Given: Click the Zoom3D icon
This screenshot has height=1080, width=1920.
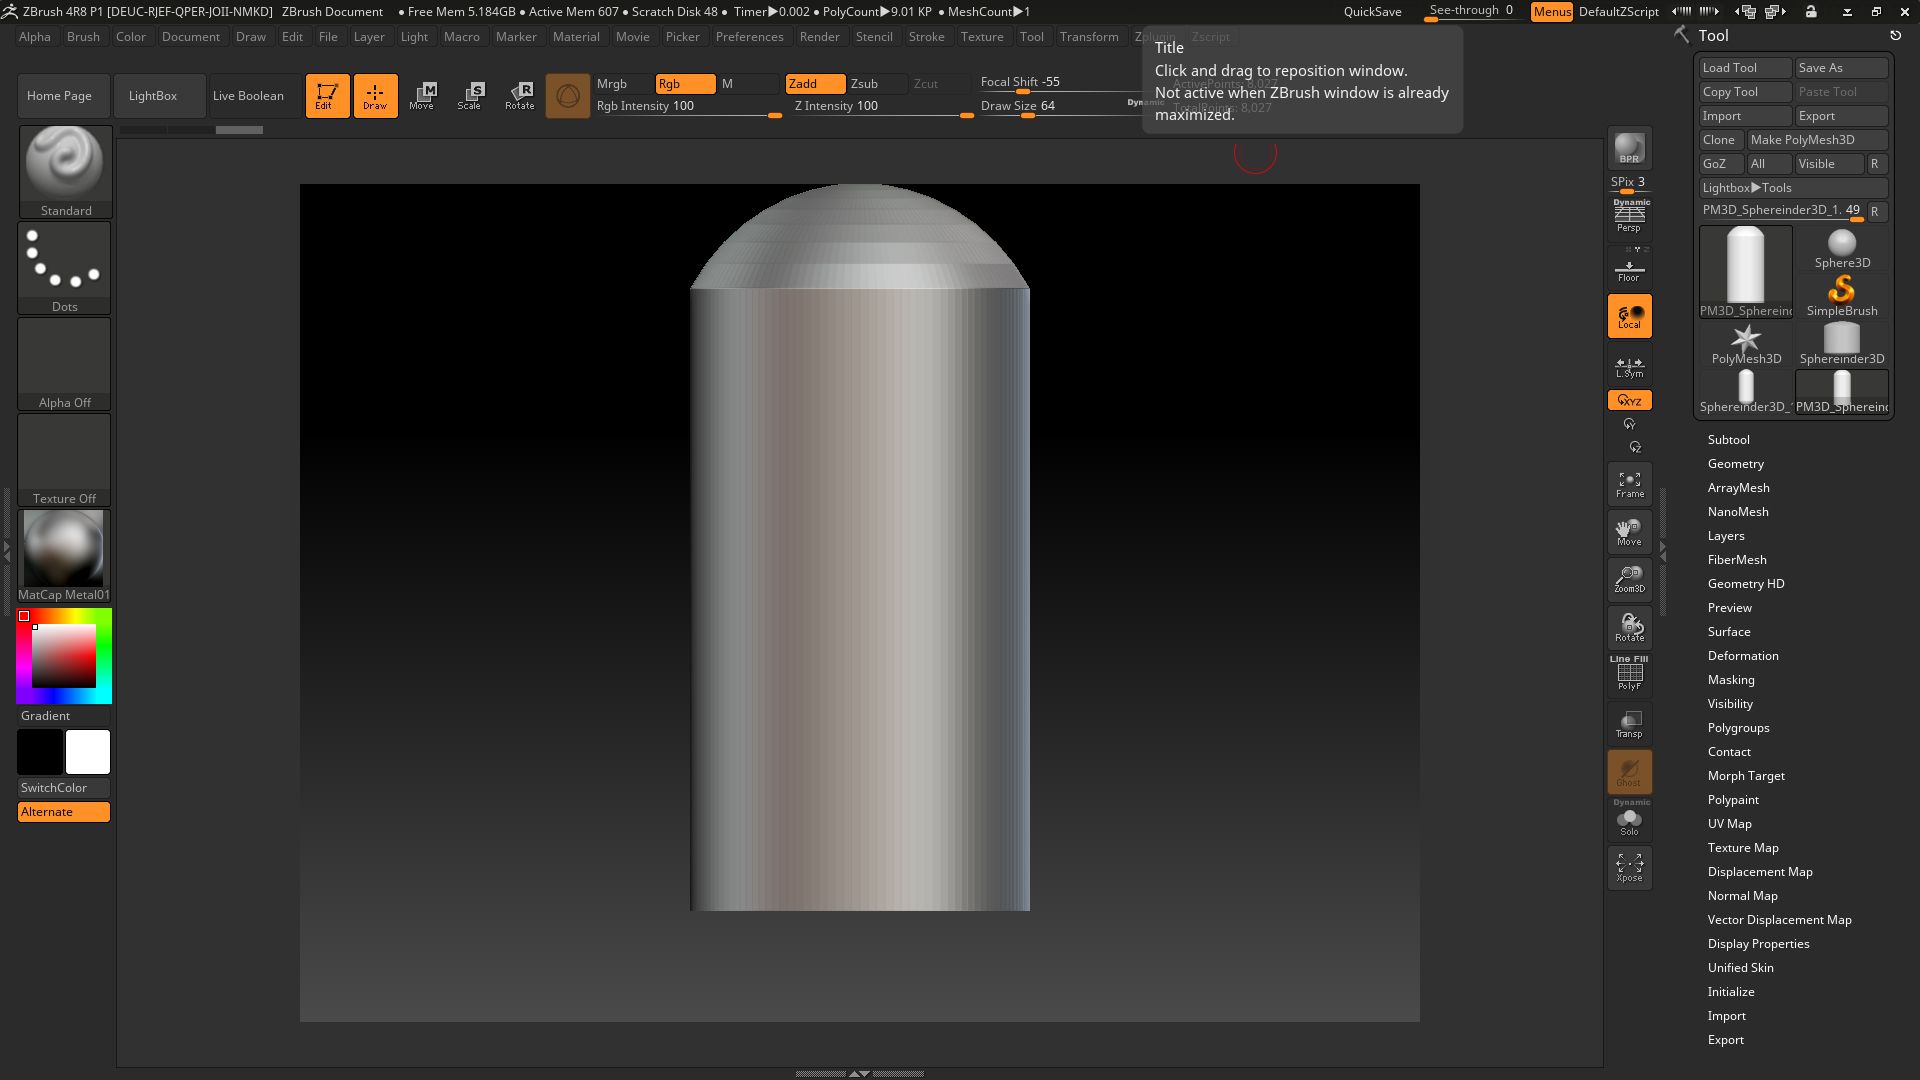Looking at the screenshot, I should click(1629, 580).
